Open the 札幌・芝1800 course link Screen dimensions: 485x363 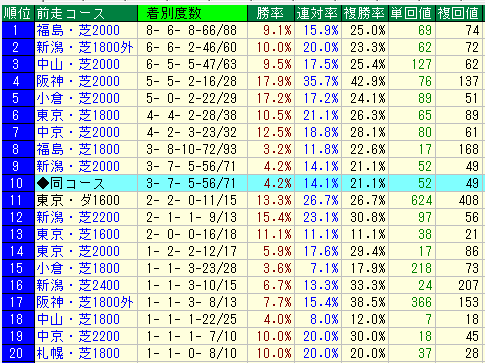point(78,354)
